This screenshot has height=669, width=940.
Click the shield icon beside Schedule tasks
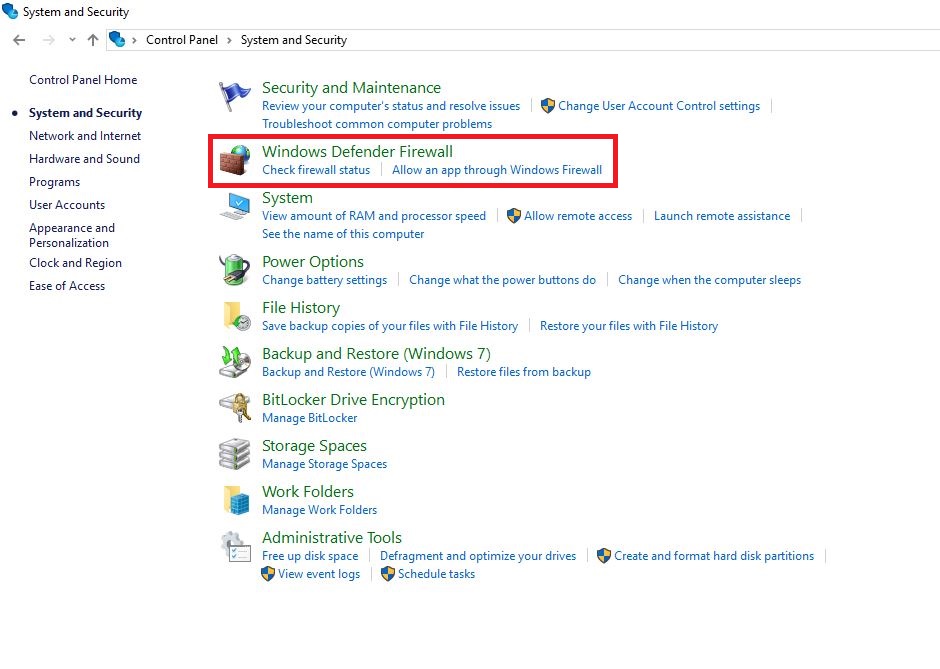click(x=388, y=574)
